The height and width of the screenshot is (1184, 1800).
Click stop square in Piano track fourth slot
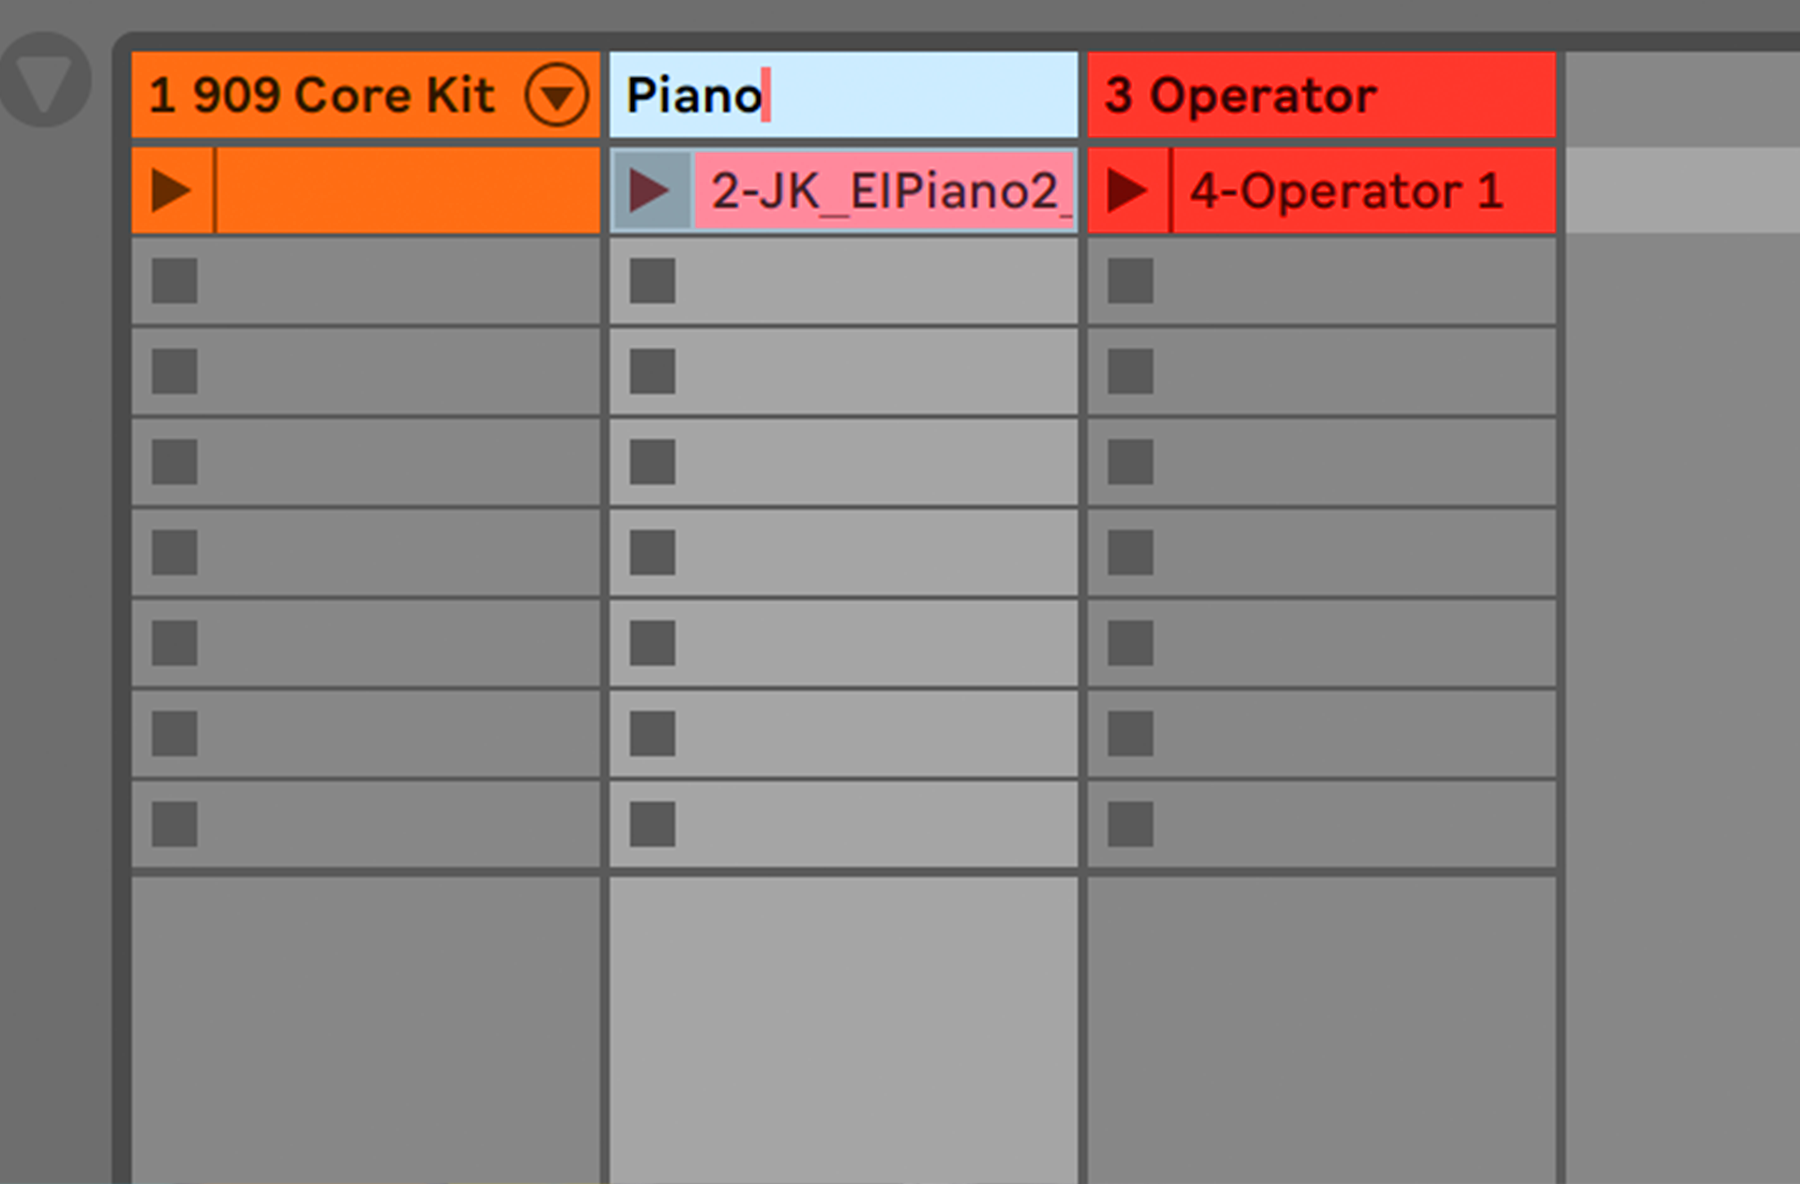point(652,462)
